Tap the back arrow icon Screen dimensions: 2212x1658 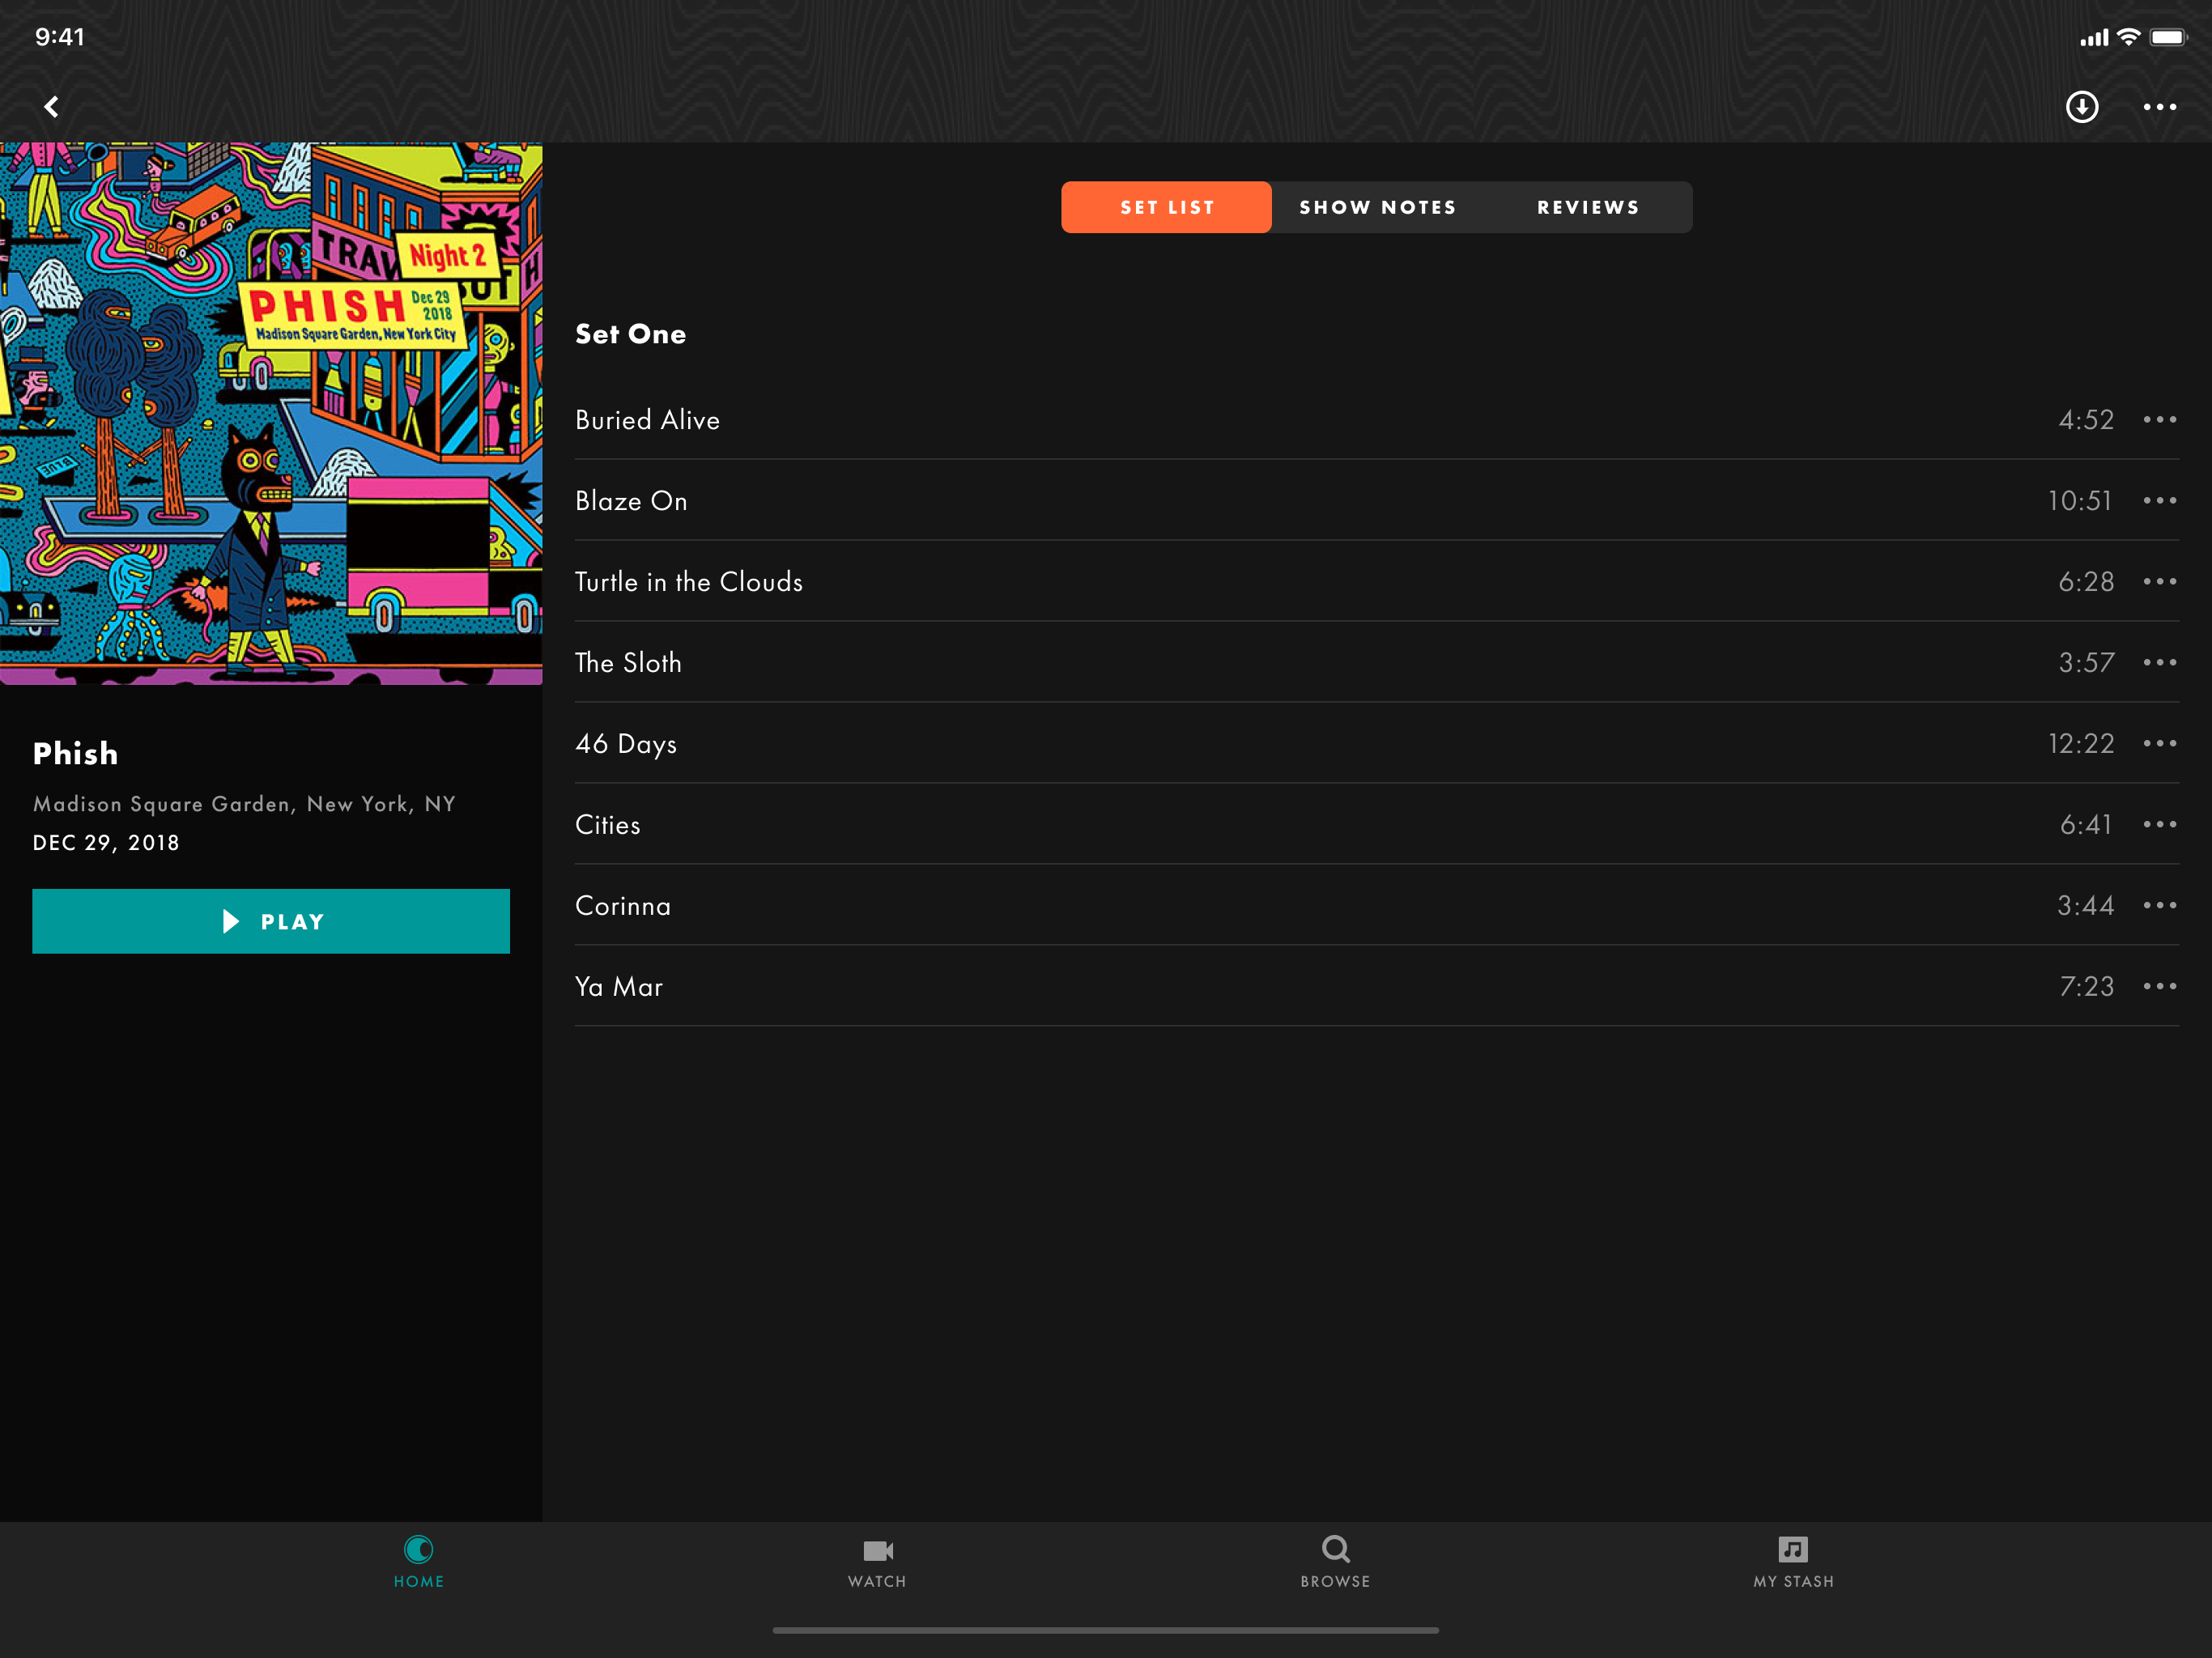tap(52, 106)
